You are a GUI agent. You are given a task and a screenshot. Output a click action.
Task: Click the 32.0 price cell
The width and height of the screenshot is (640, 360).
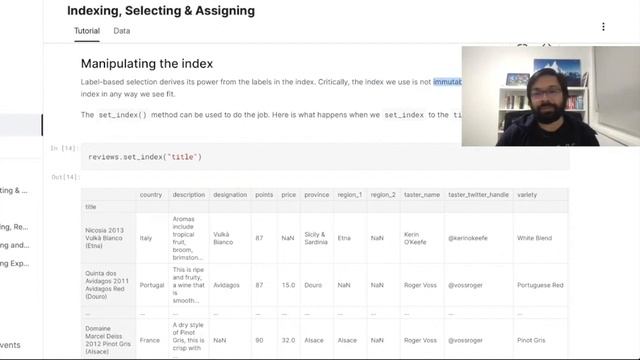click(x=288, y=340)
